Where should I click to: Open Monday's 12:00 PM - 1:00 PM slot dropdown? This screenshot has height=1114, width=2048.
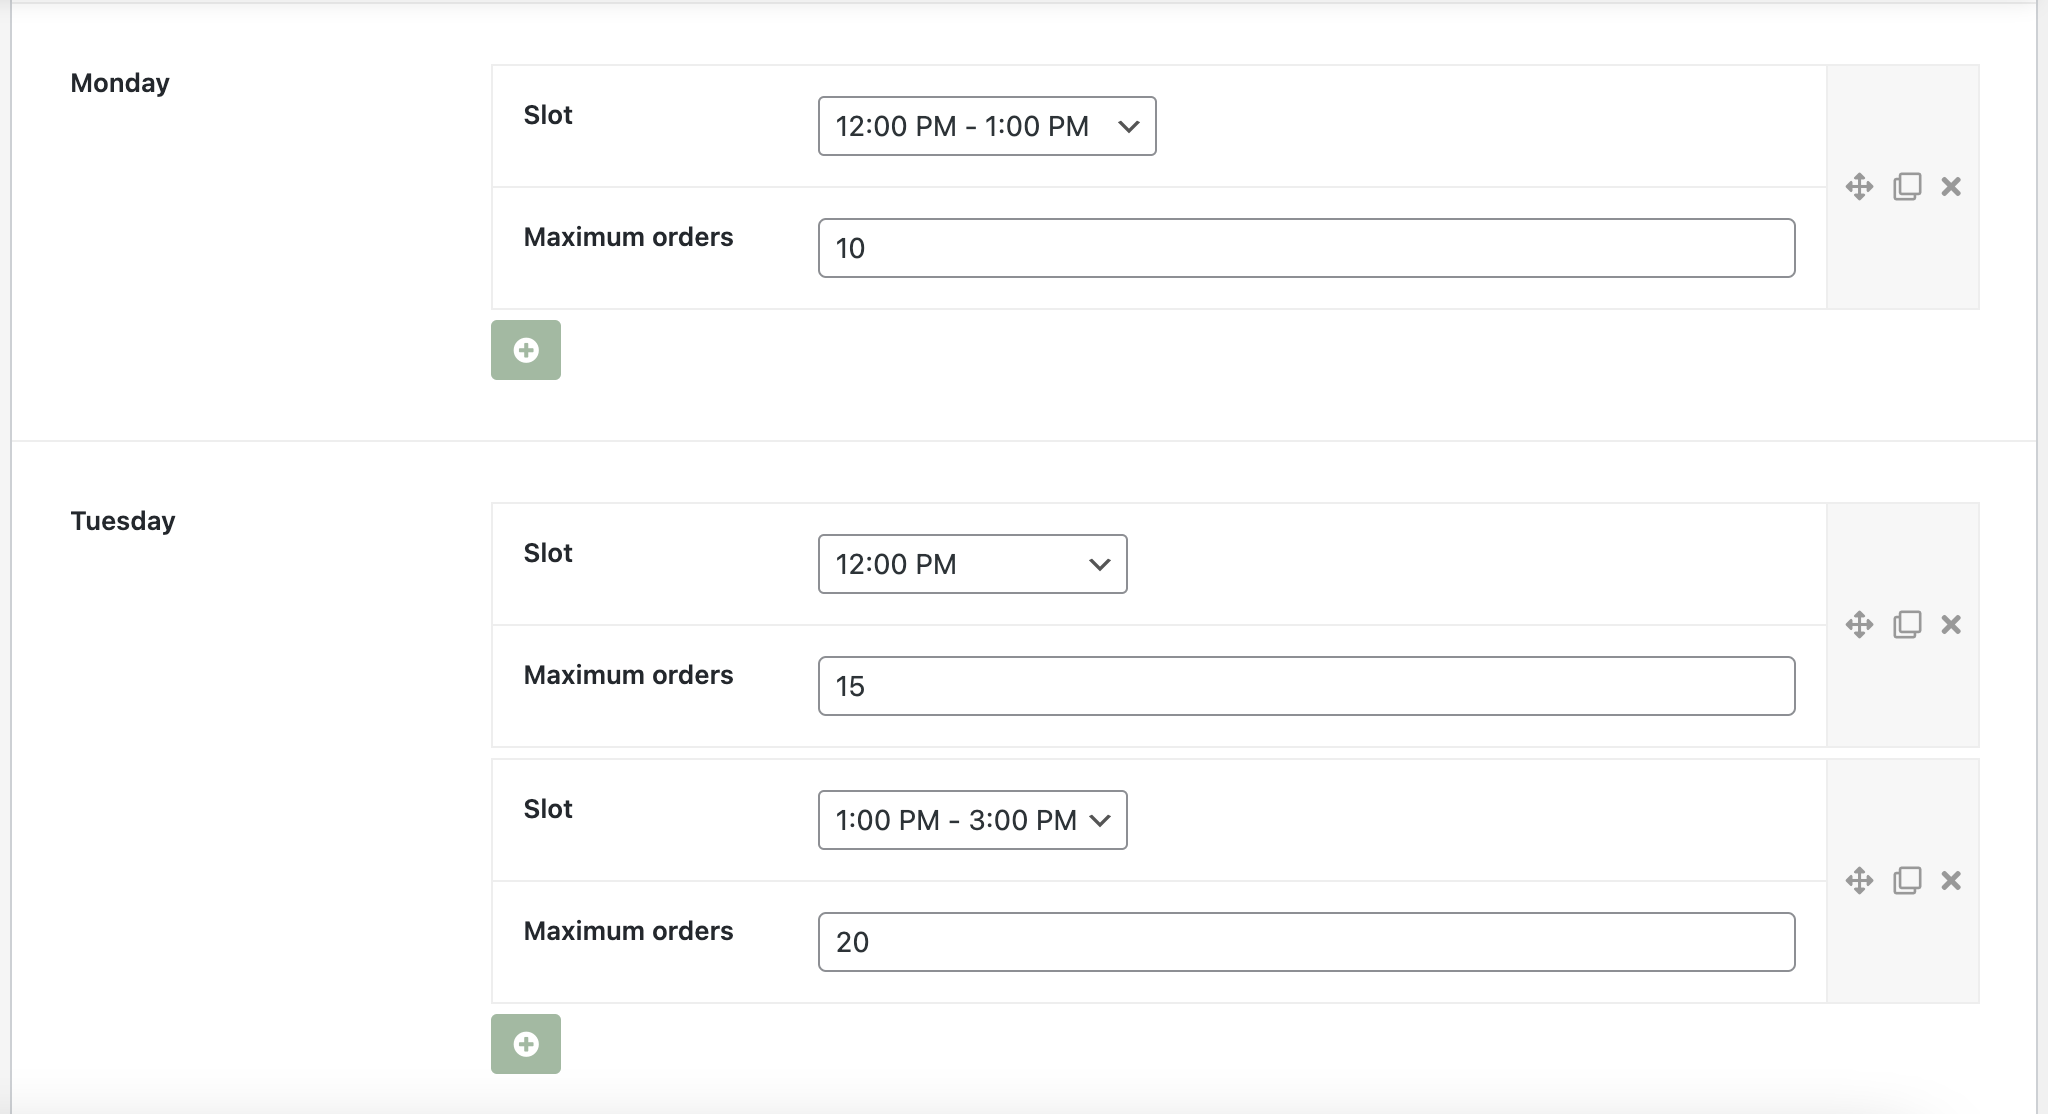[x=987, y=126]
